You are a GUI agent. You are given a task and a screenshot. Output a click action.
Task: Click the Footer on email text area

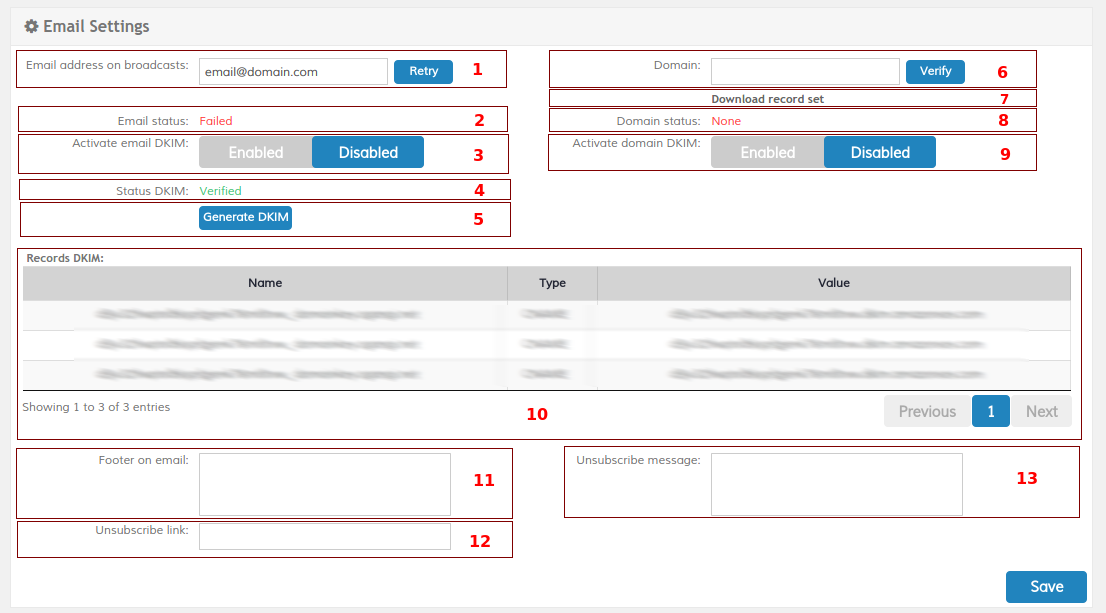tap(325, 484)
